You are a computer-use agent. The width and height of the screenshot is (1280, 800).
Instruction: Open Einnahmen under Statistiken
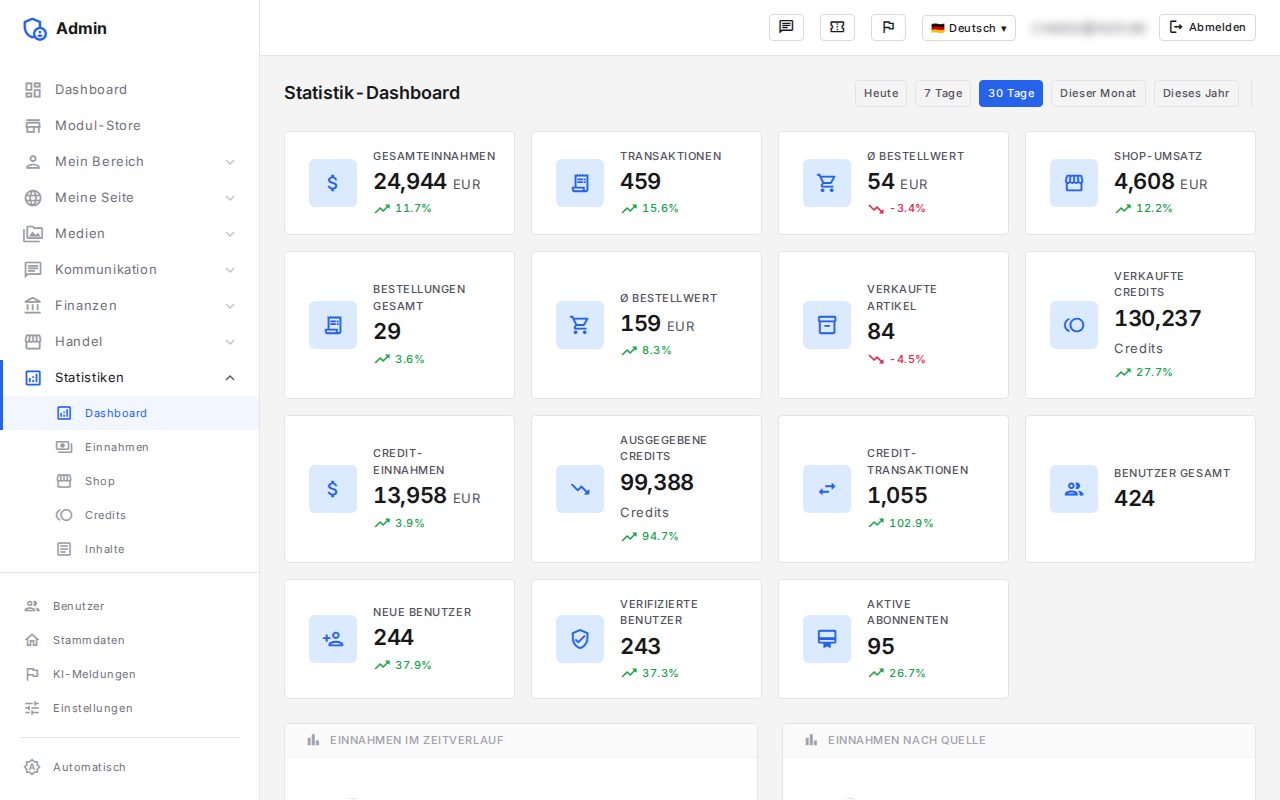pyautogui.click(x=130, y=447)
